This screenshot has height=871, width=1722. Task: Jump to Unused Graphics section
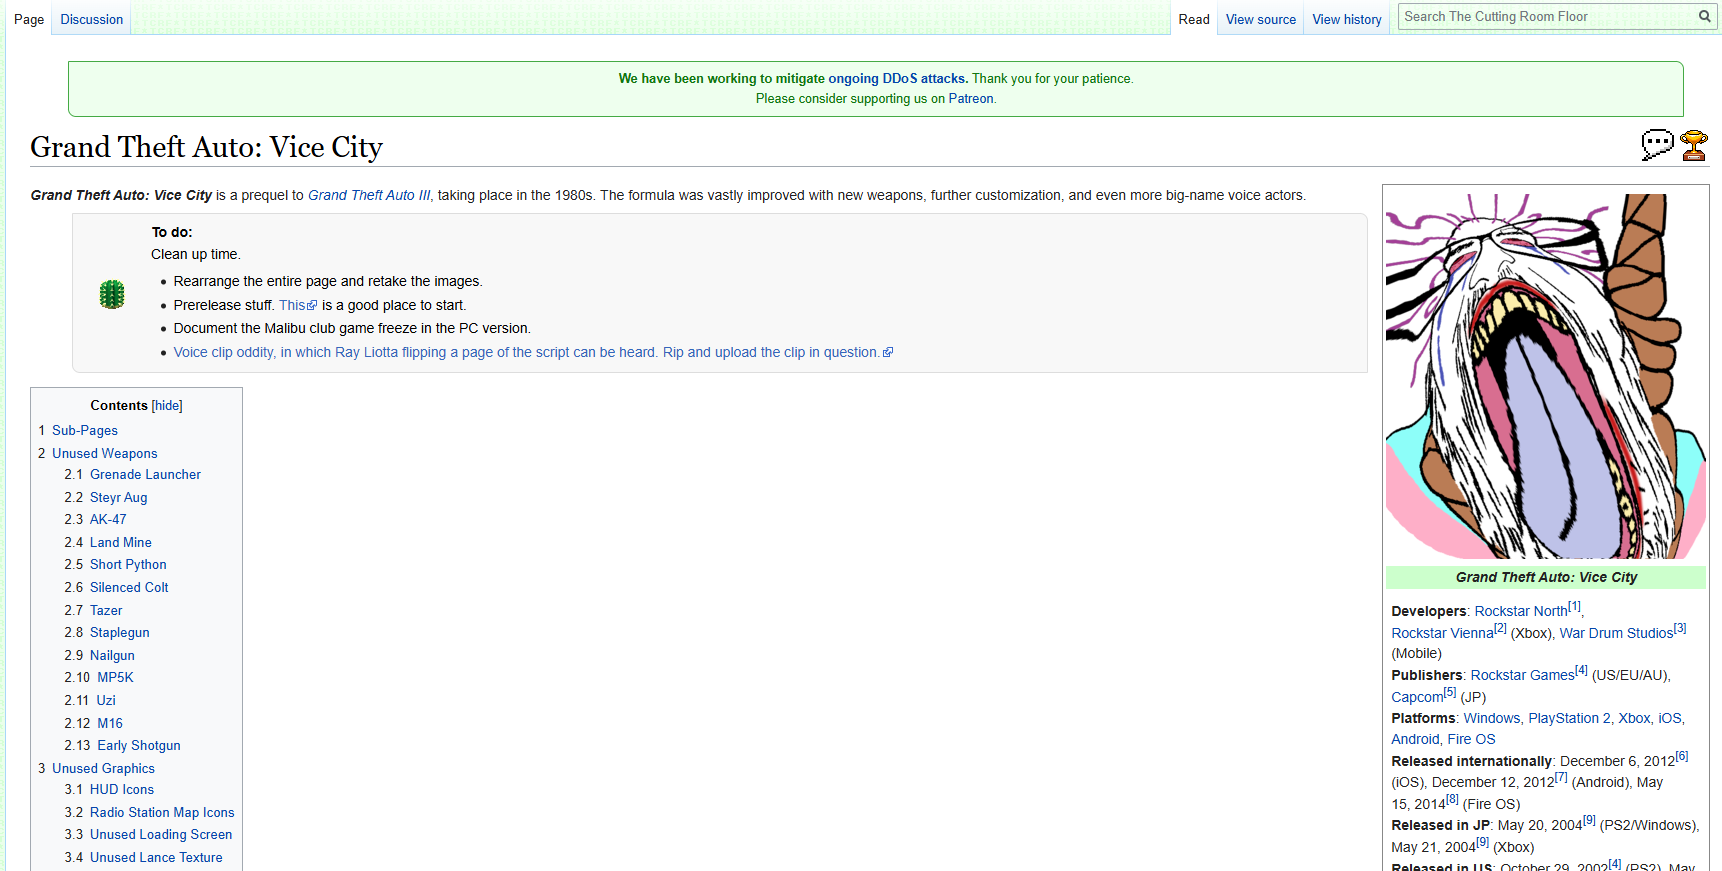click(x=103, y=768)
